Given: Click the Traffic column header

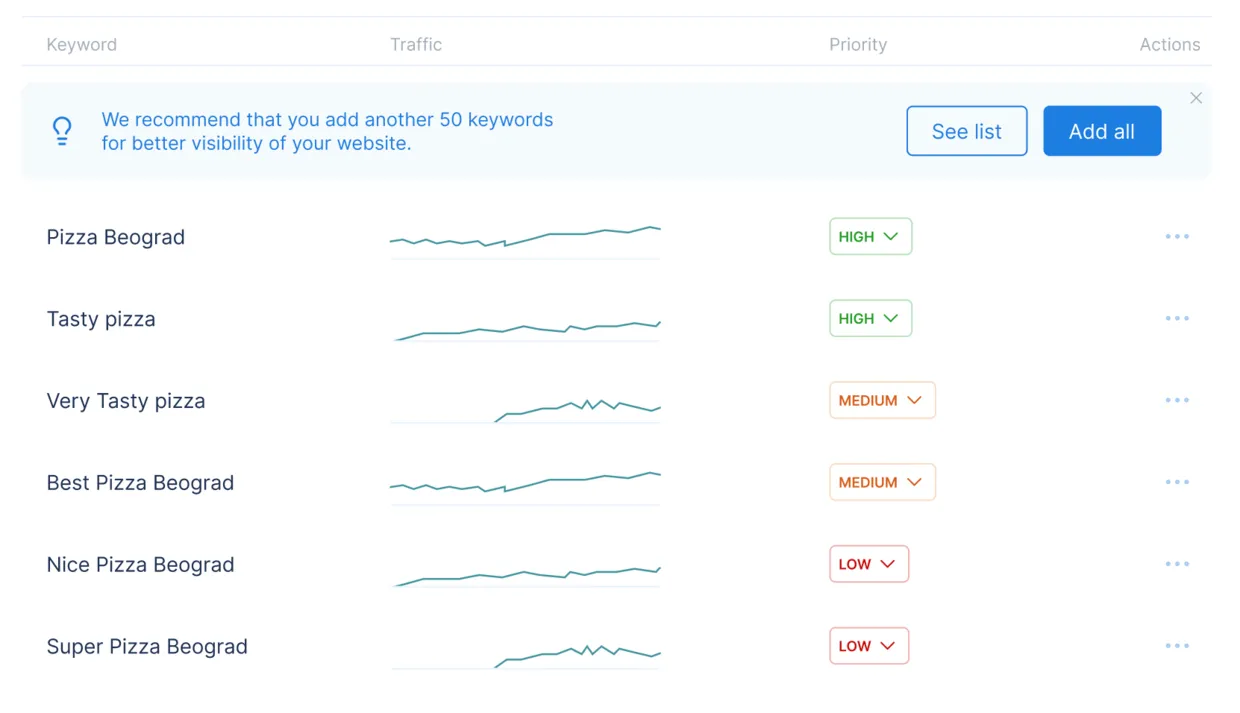Looking at the screenshot, I should coord(416,44).
